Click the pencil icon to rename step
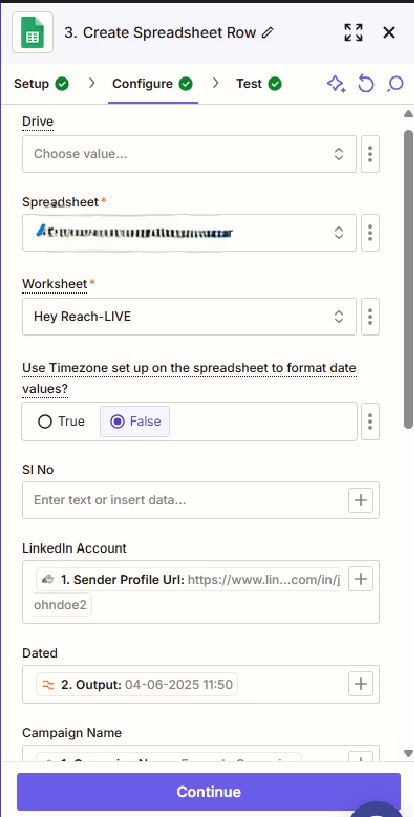The height and width of the screenshot is (817, 414). (268, 33)
